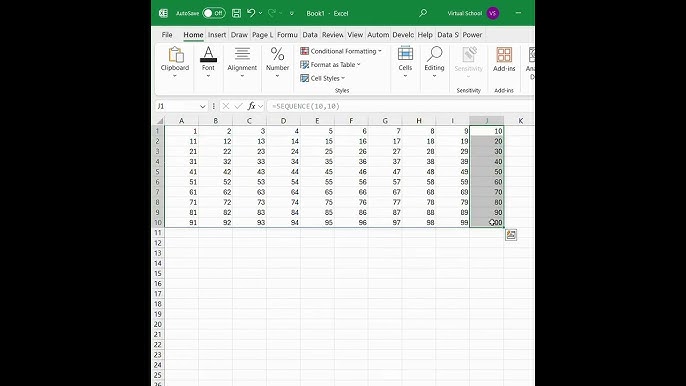
Task: Open the Alignment group icon
Action: point(242,54)
